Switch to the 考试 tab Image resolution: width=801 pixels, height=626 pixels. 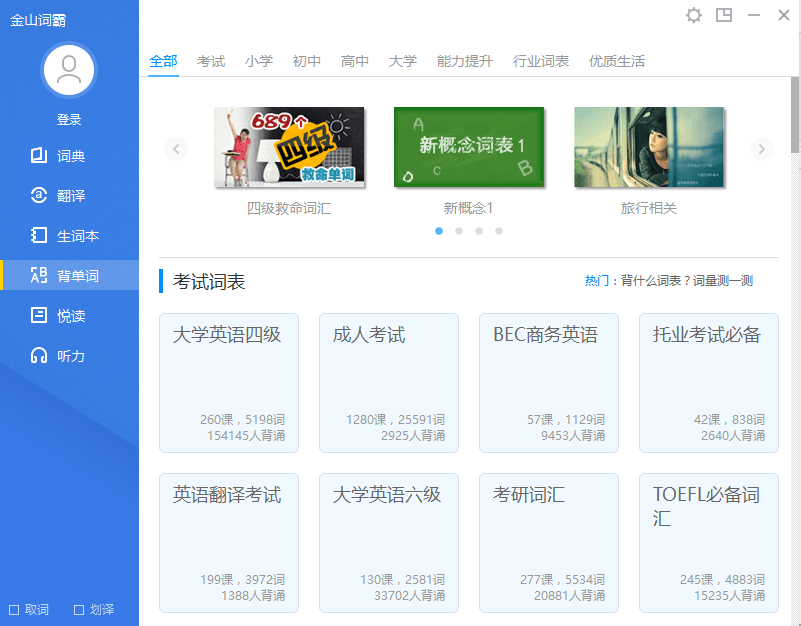(211, 61)
